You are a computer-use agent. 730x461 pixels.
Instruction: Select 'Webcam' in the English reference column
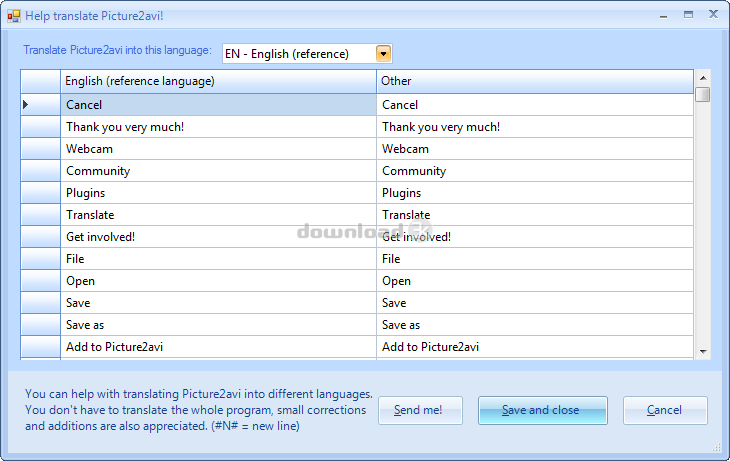(218, 149)
